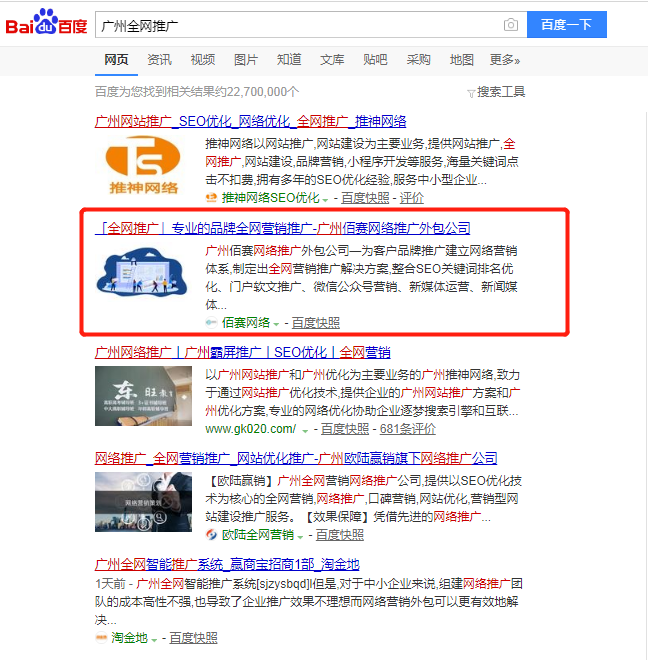Expand dropdown arrow after 淘金地

[154, 640]
